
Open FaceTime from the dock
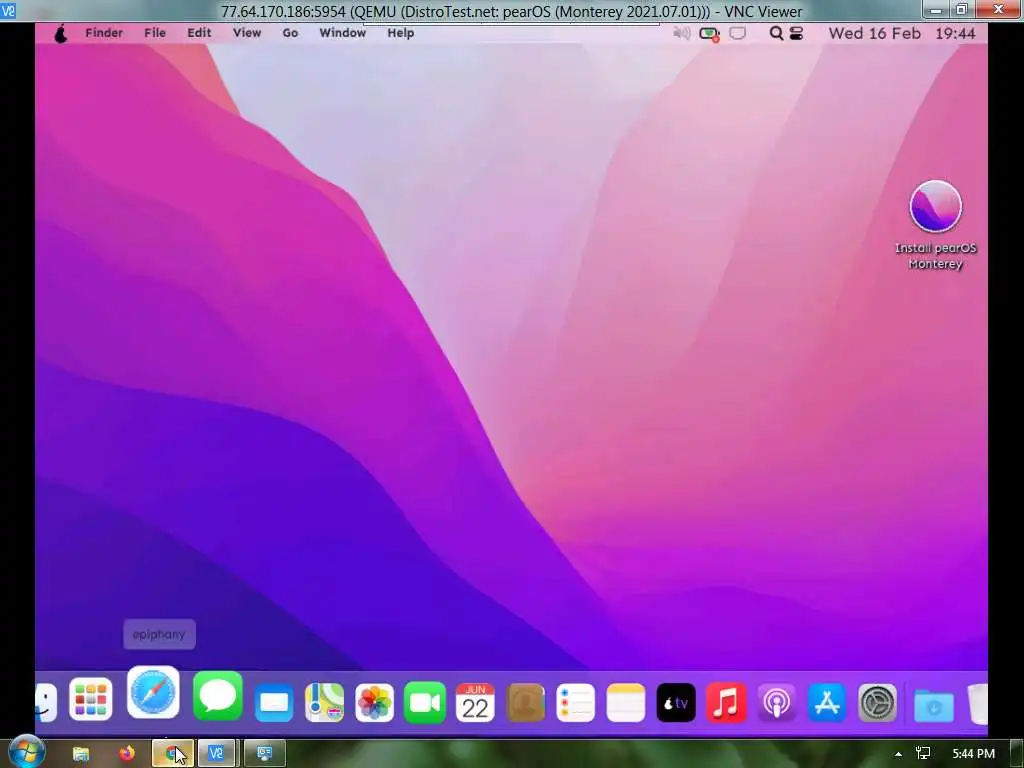click(x=424, y=703)
